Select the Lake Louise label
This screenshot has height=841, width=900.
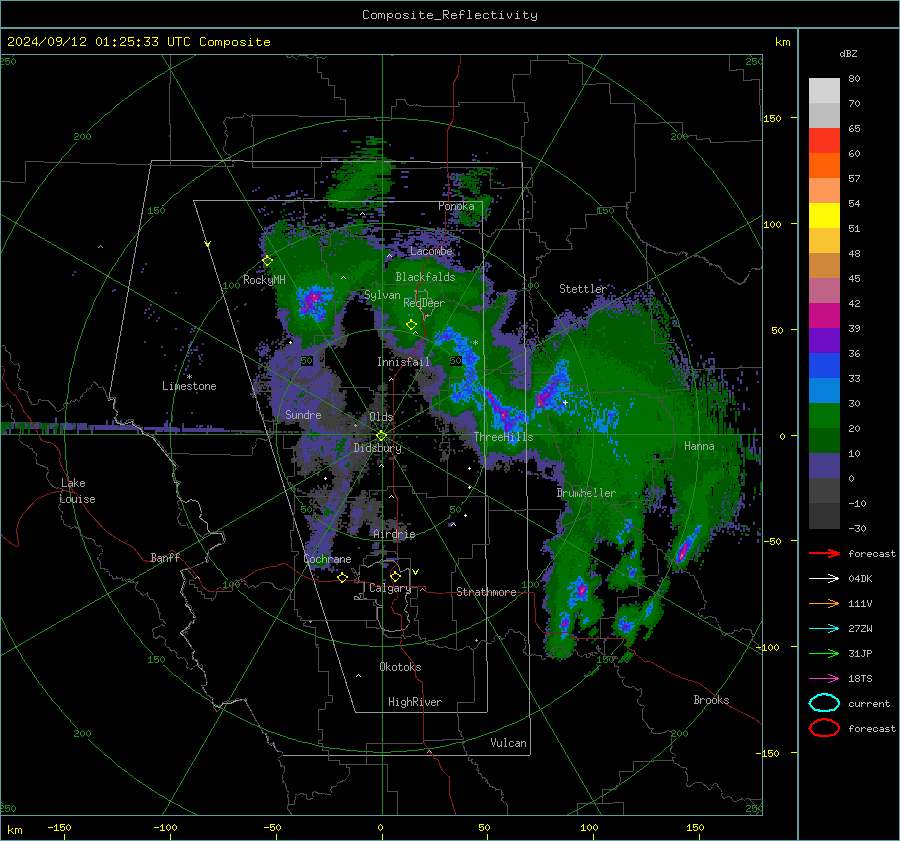pos(77,491)
